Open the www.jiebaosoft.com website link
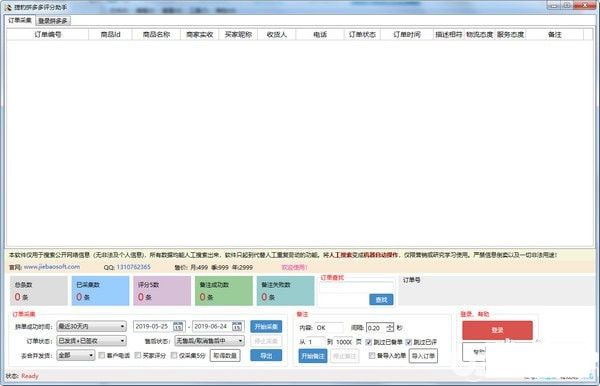Viewport: 600px width, 386px height. point(52,267)
